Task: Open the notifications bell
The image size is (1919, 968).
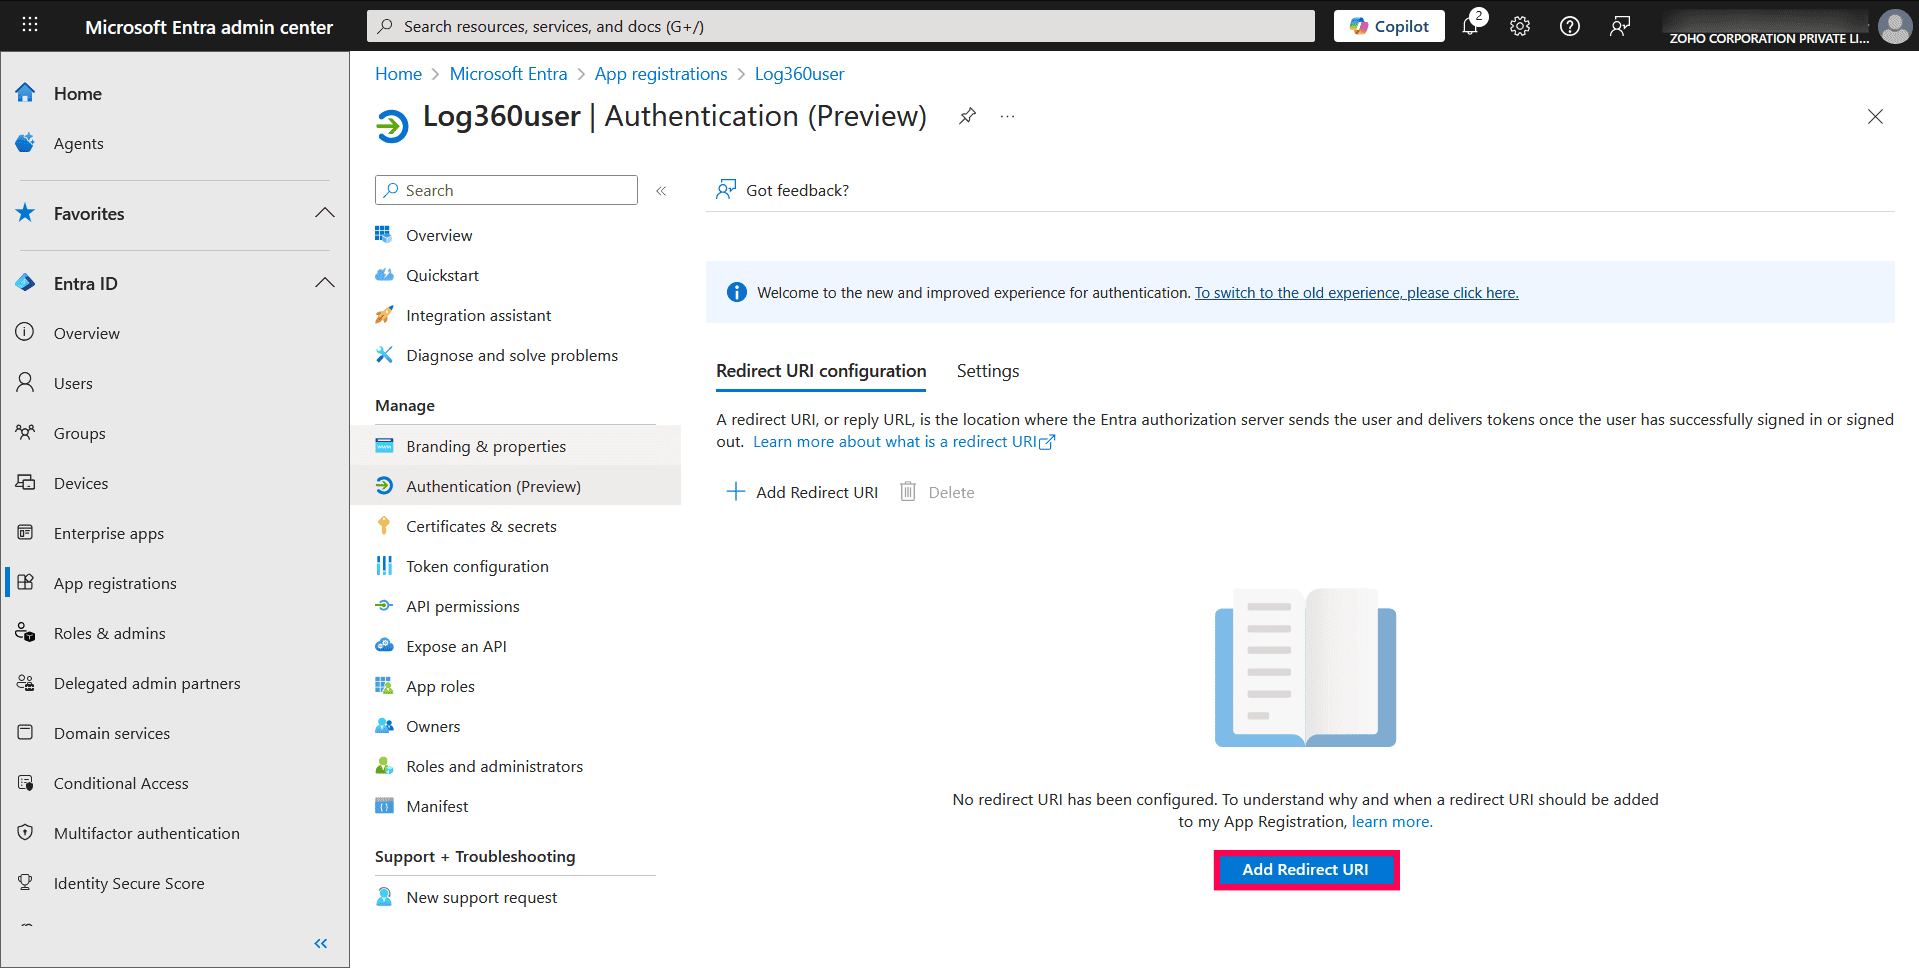Action: 1469,26
